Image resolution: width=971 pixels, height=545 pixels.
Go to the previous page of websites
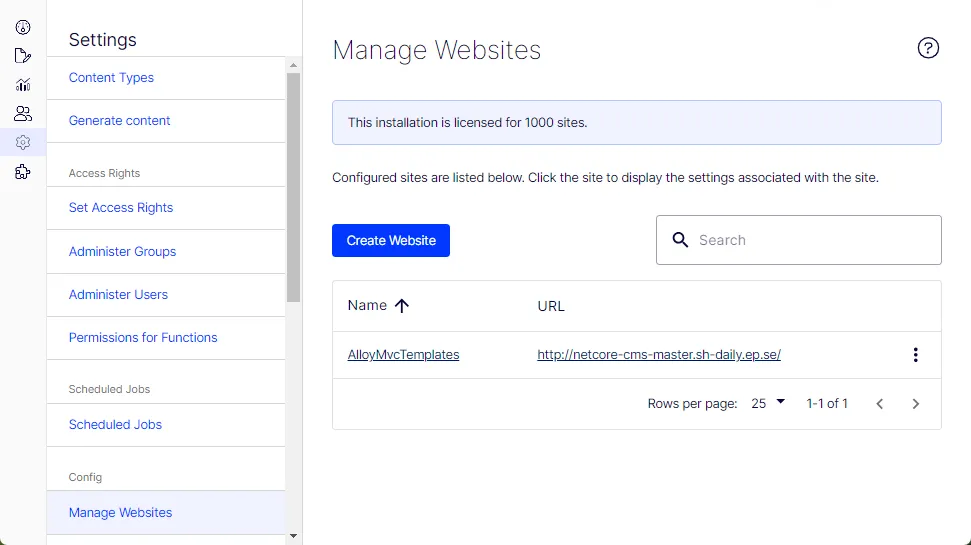(879, 404)
